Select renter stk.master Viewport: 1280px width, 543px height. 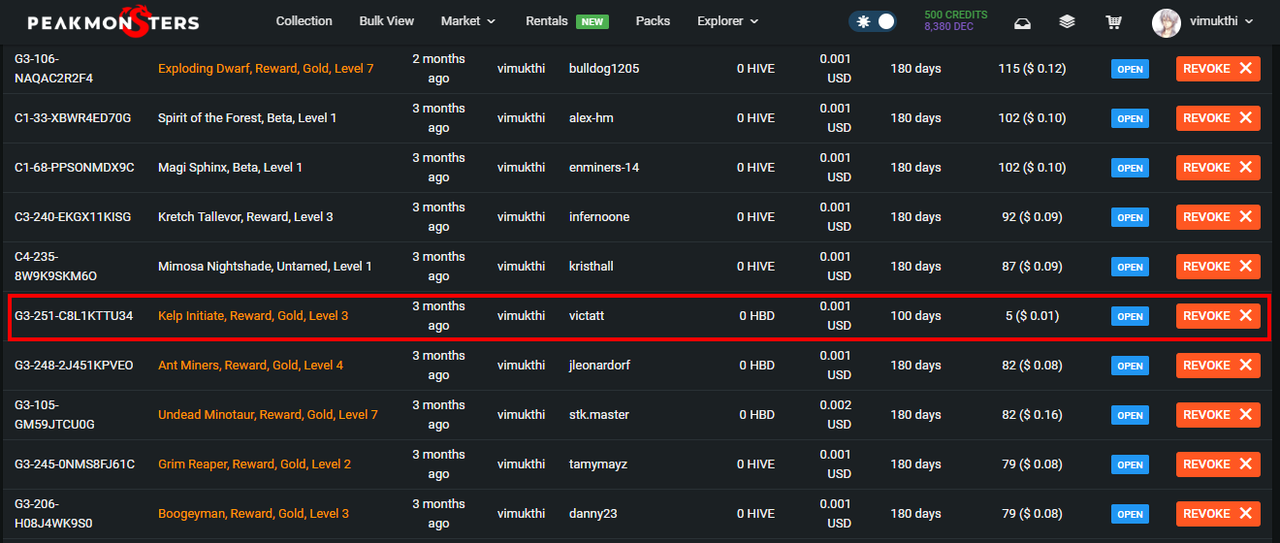(x=599, y=415)
